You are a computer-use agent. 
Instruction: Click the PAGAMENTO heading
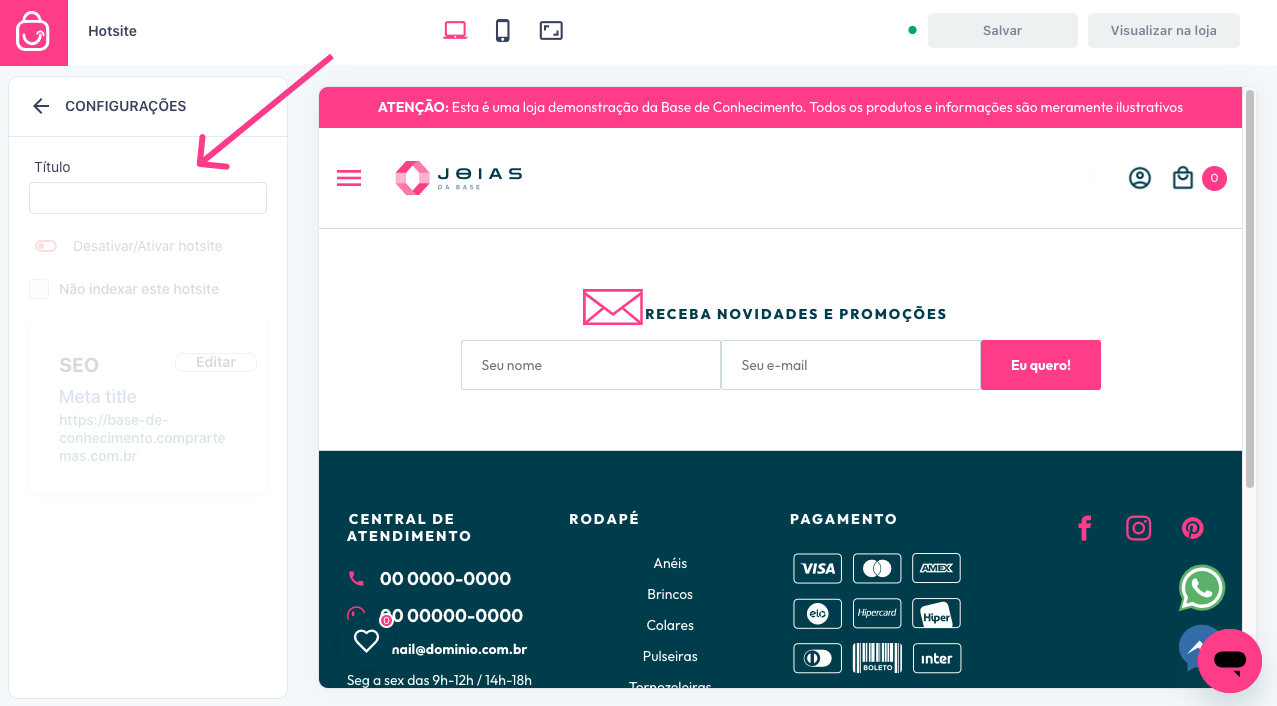coord(843,519)
